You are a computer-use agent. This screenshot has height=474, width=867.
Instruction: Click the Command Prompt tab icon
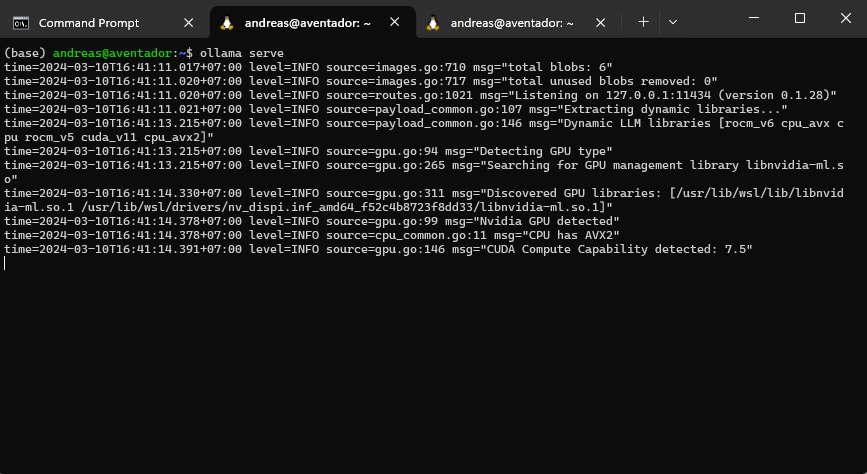click(21, 23)
